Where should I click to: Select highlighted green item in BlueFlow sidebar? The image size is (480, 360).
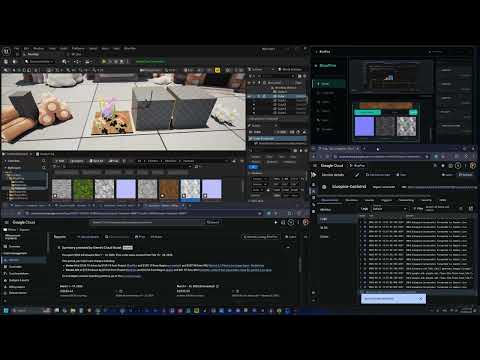(x=329, y=84)
